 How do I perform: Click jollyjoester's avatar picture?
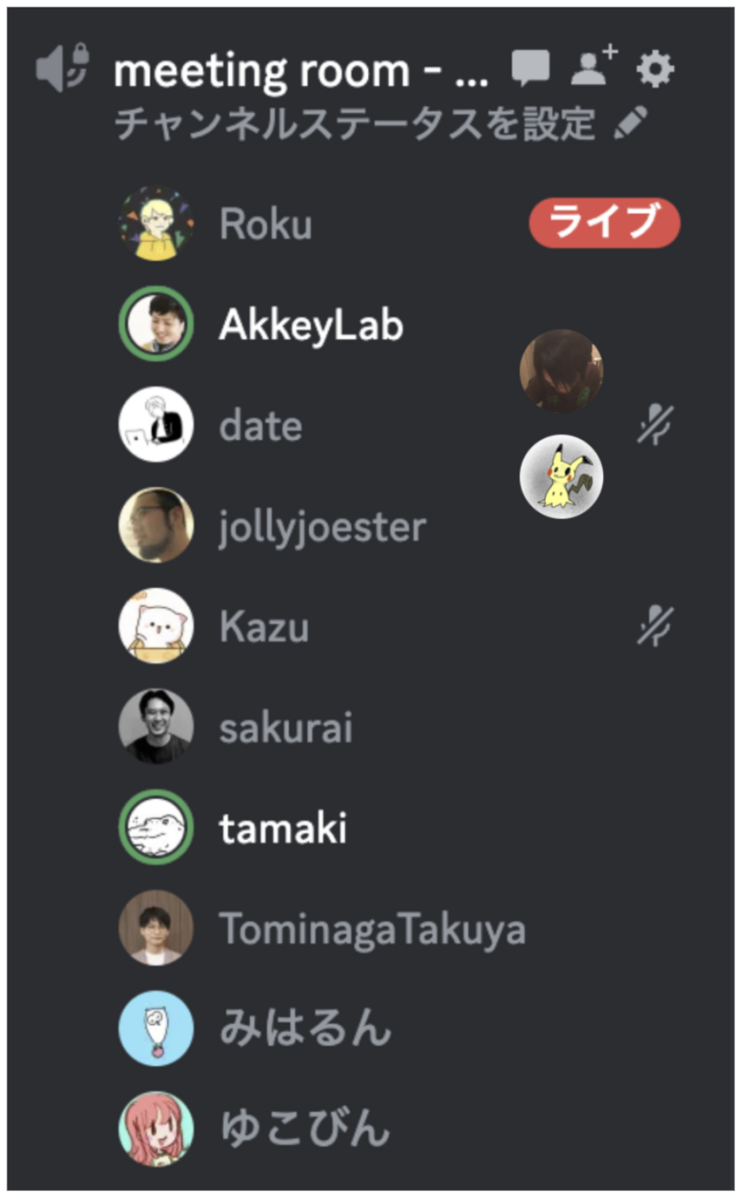coord(156,525)
